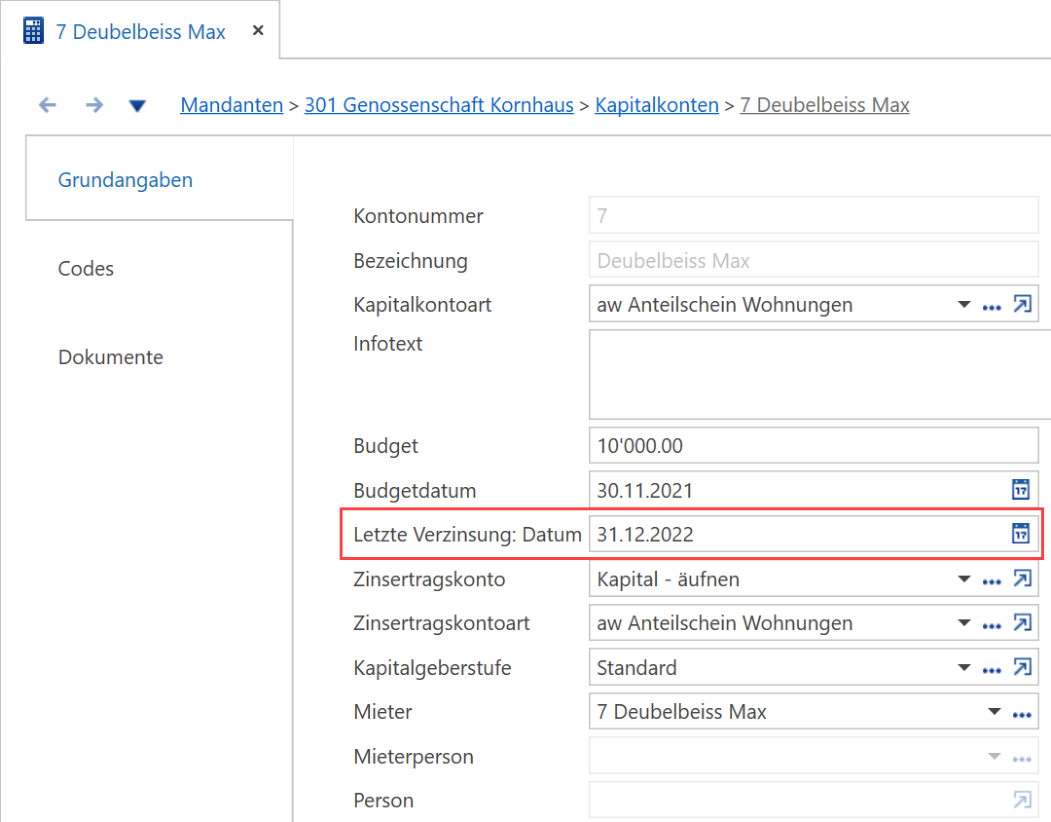Click the Zinsertragskonto label
This screenshot has width=1051, height=822.
(429, 579)
